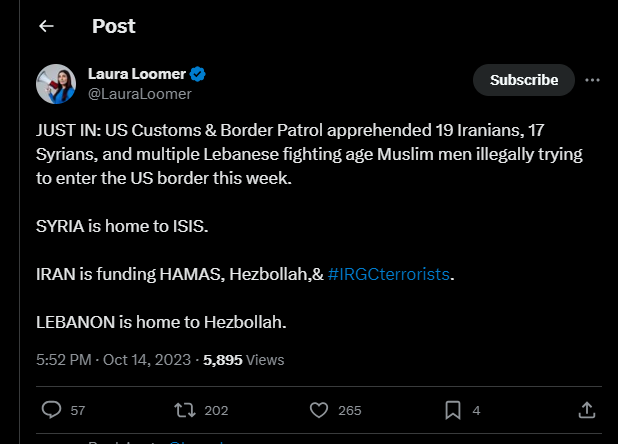Click the Laura Loomer display name

136,75
